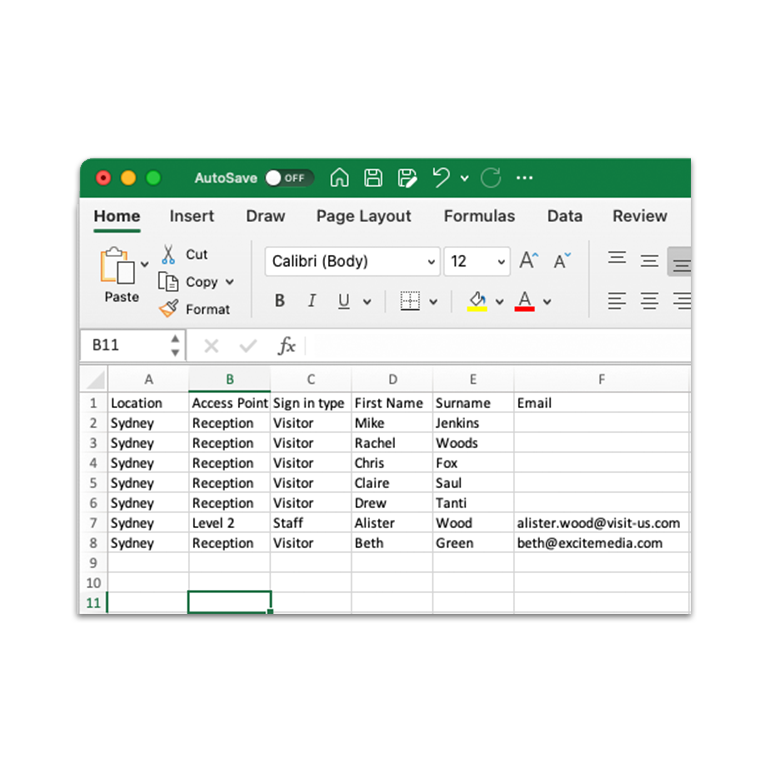Image resolution: width=768 pixels, height=768 pixels.
Task: Switch to the Home tab
Action: pyautogui.click(x=117, y=216)
